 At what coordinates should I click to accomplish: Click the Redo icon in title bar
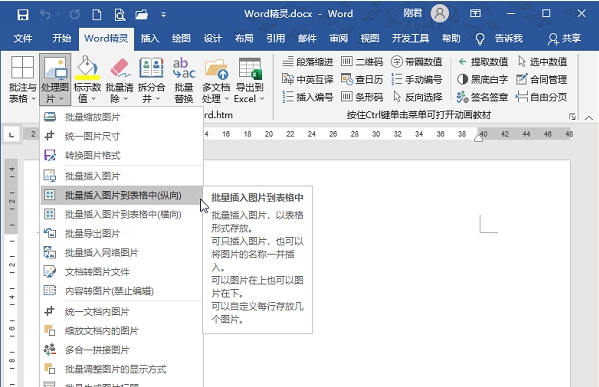click(75, 15)
